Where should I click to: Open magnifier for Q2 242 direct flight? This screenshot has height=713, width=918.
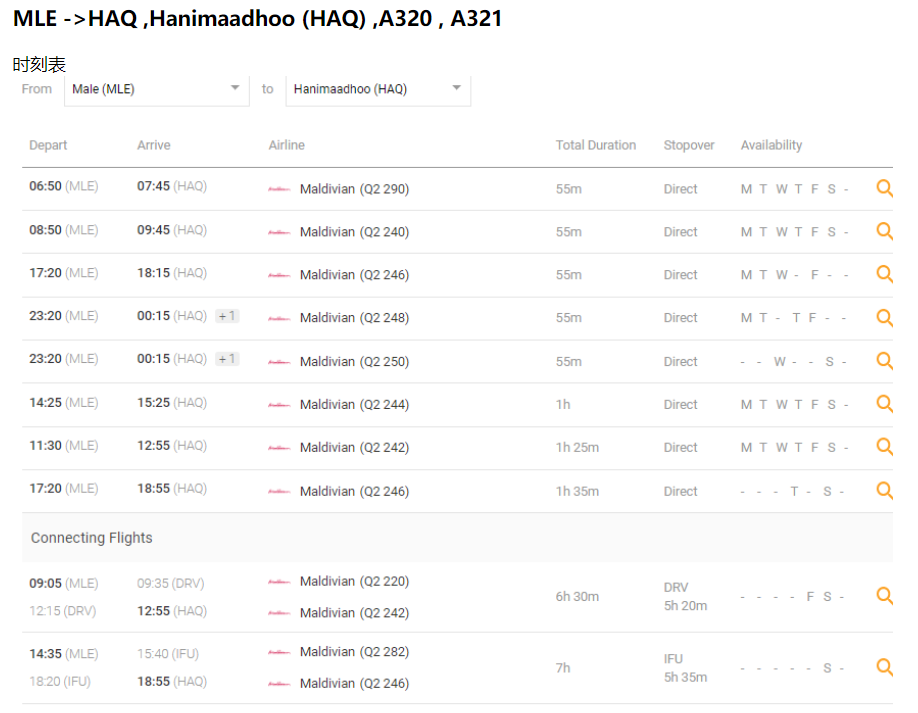tap(884, 447)
